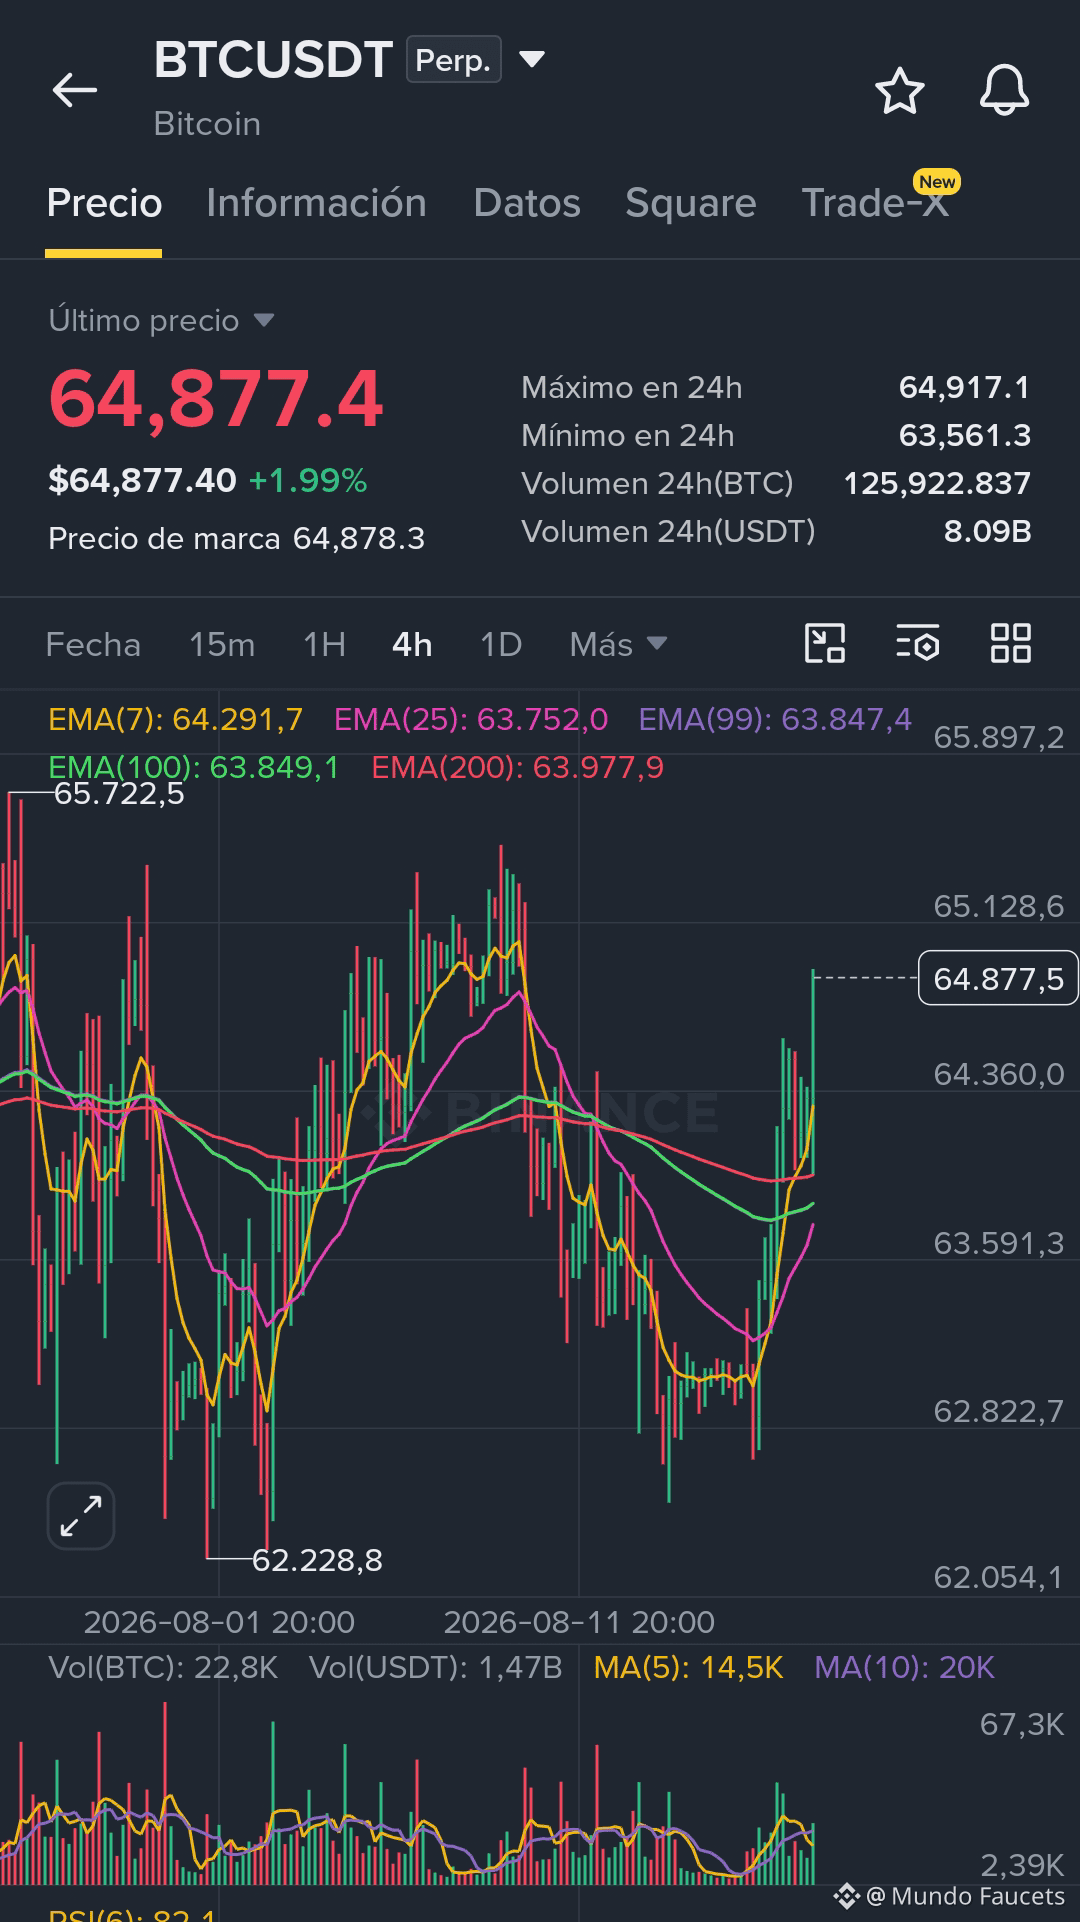The image size is (1080, 1922).
Task: Select the 1H timeframe
Action: (324, 644)
